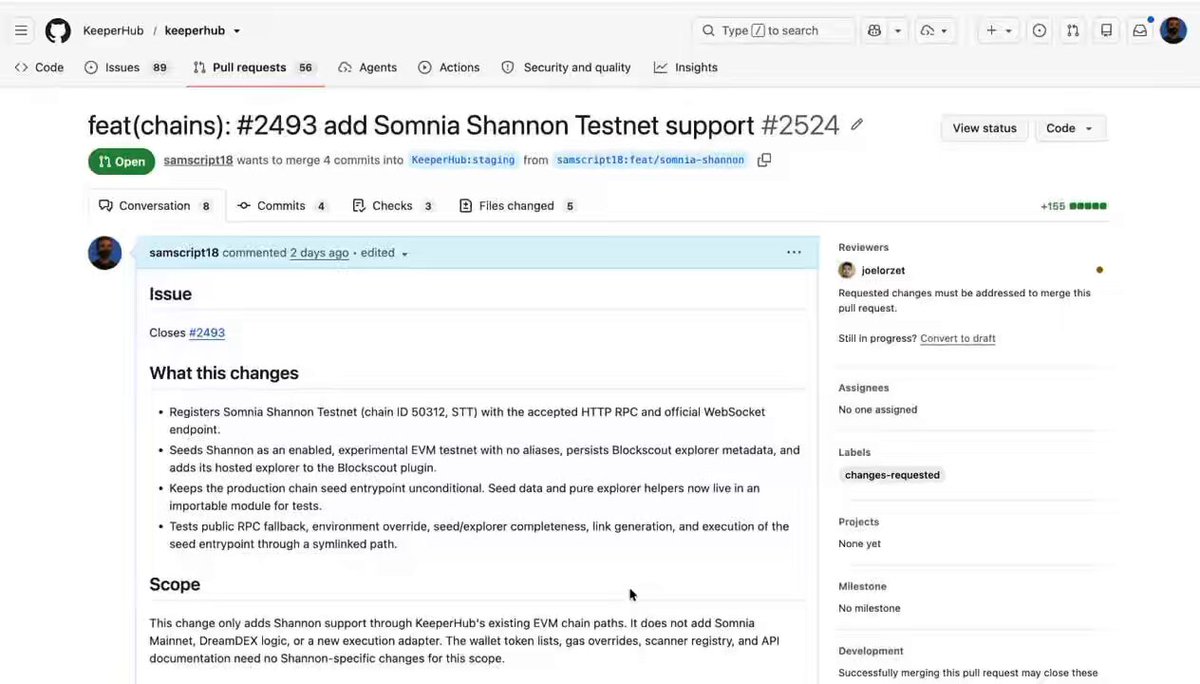This screenshot has height=684, width=1200.
Task: Expand the Copilot dropdown arrow
Action: (x=898, y=31)
